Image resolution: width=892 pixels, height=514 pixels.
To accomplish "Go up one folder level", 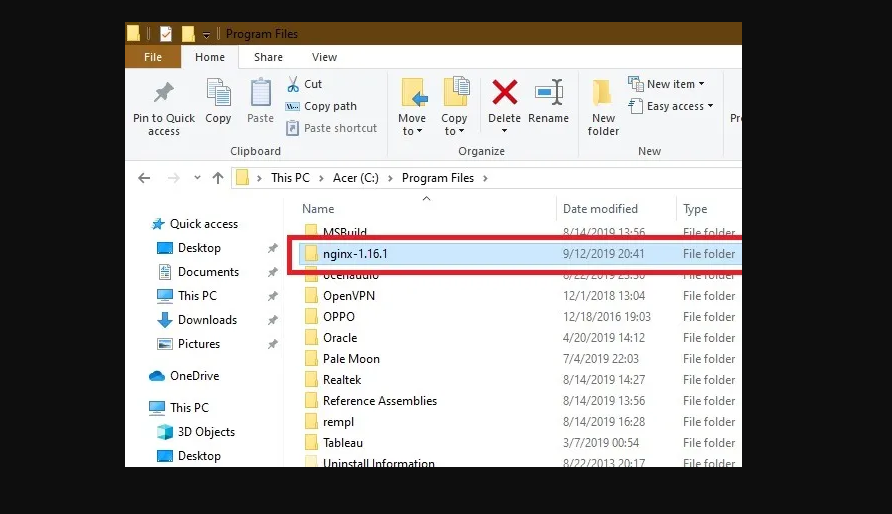I will coord(218,178).
